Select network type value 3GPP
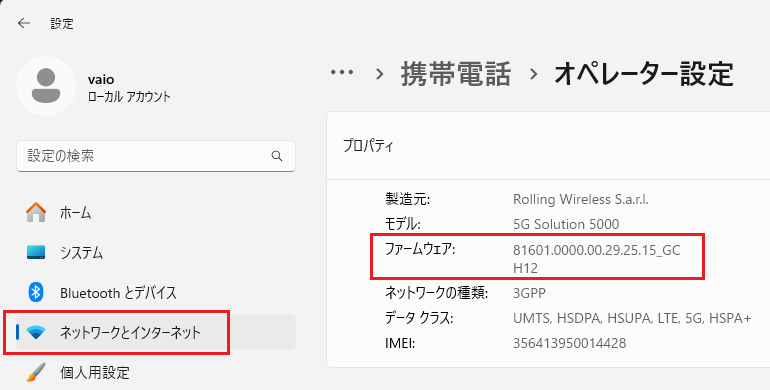Screen dimensions: 770x390 pos(529,293)
